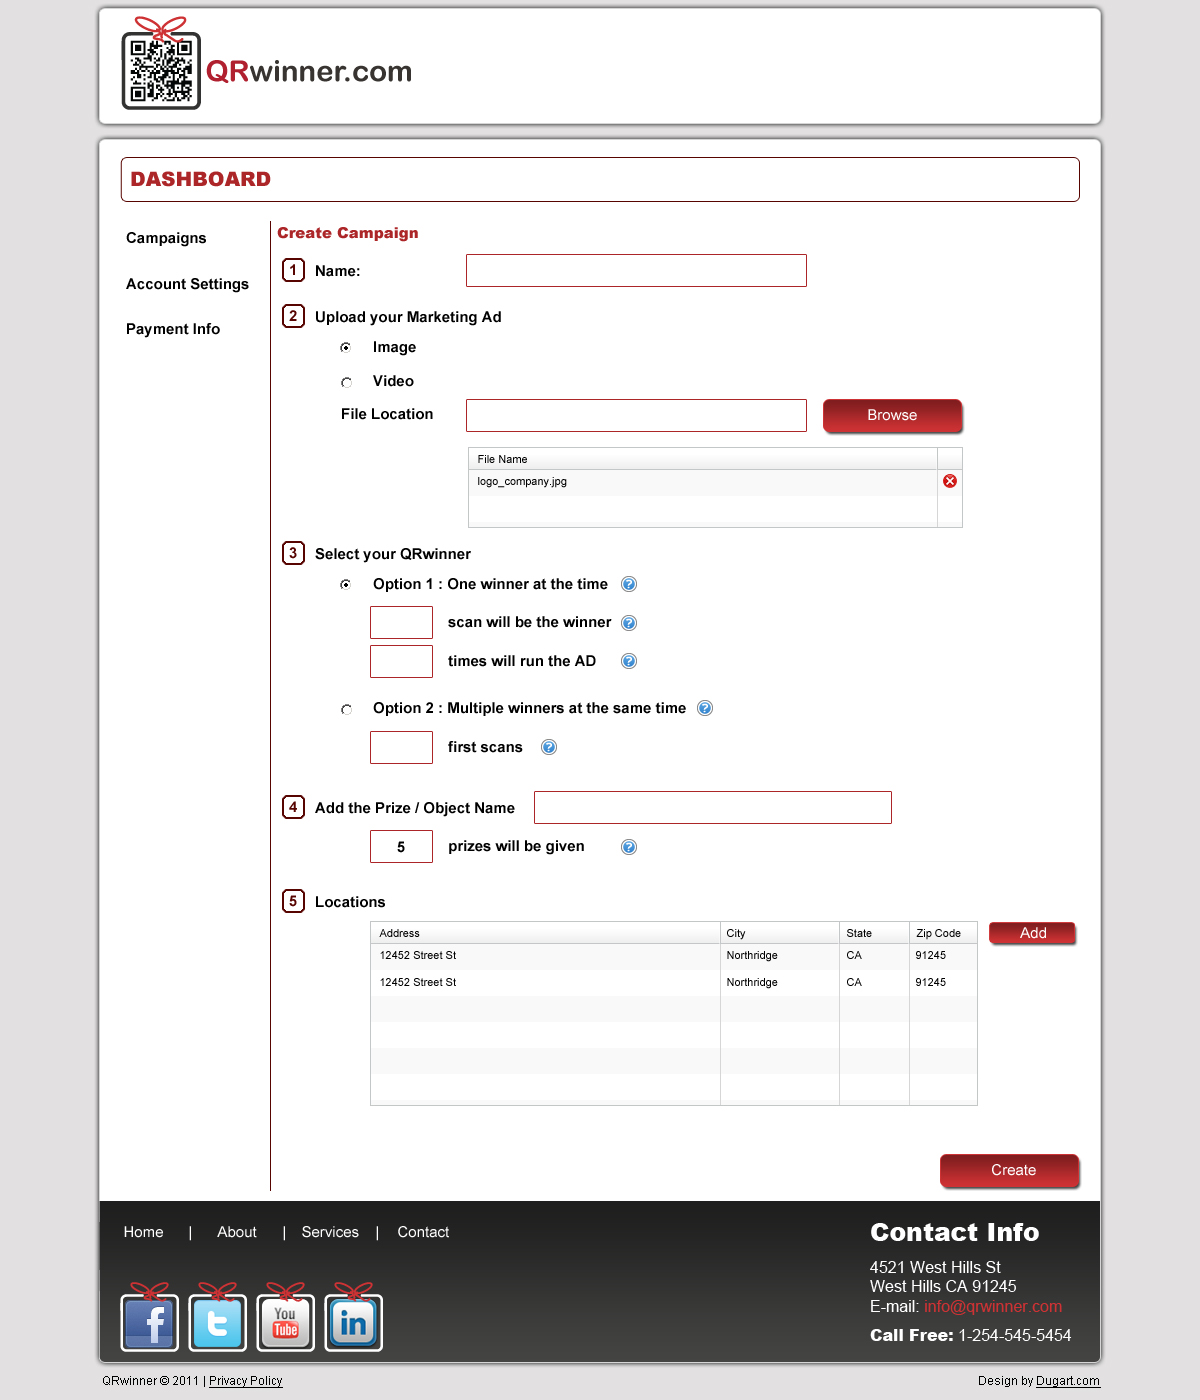Choose Option 1 one winner radio button
This screenshot has height=1400, width=1200.
(x=346, y=585)
